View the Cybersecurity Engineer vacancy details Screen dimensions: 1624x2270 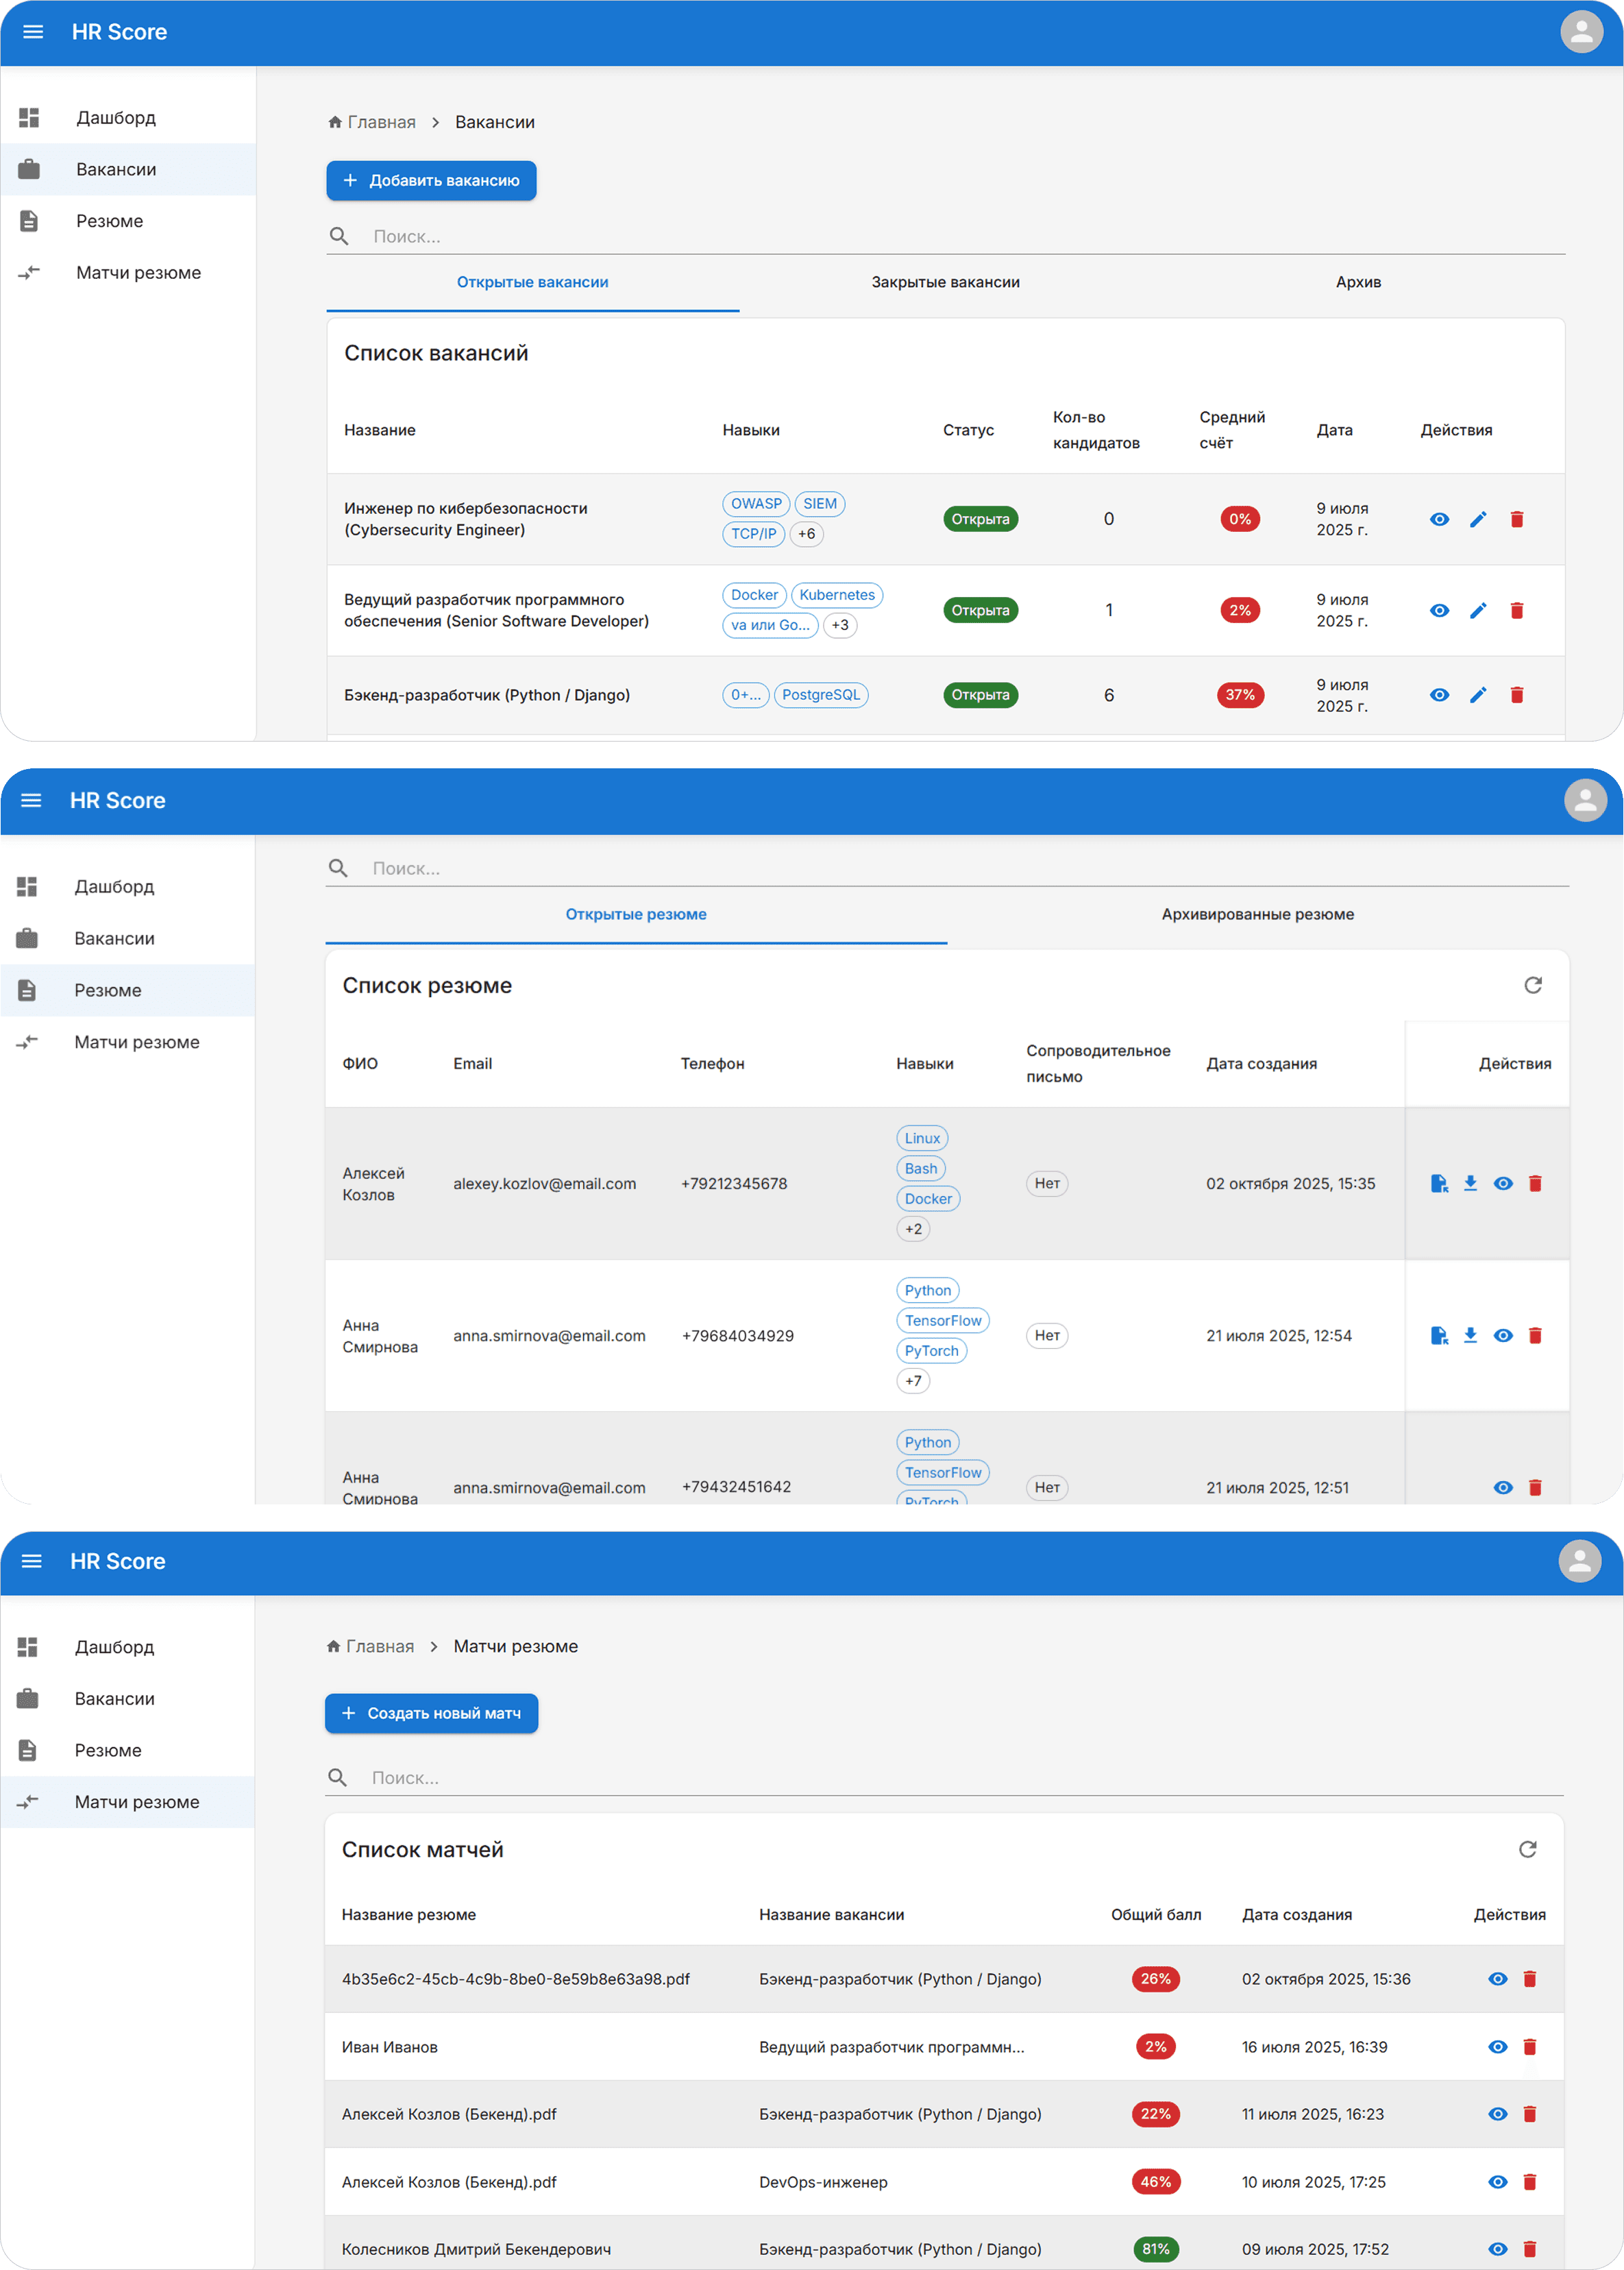1439,519
